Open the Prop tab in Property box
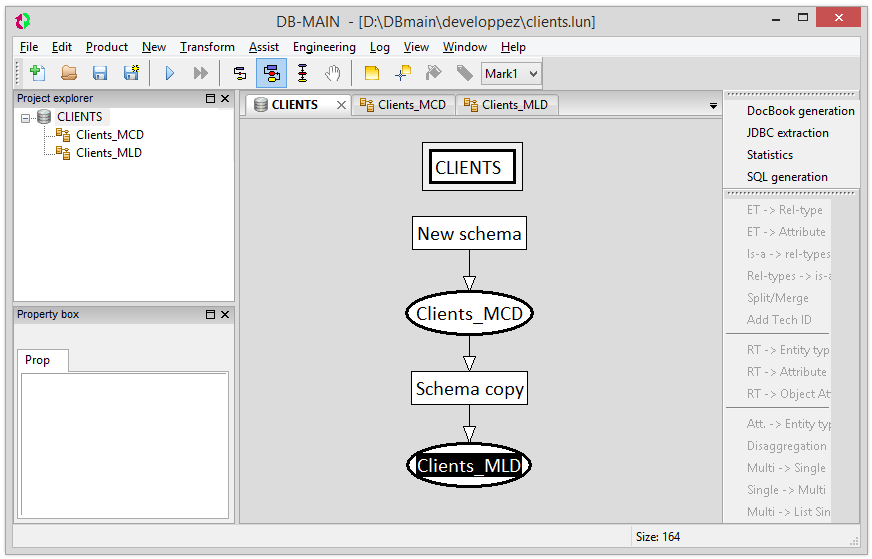Viewport: 872px width, 559px height. 38,360
